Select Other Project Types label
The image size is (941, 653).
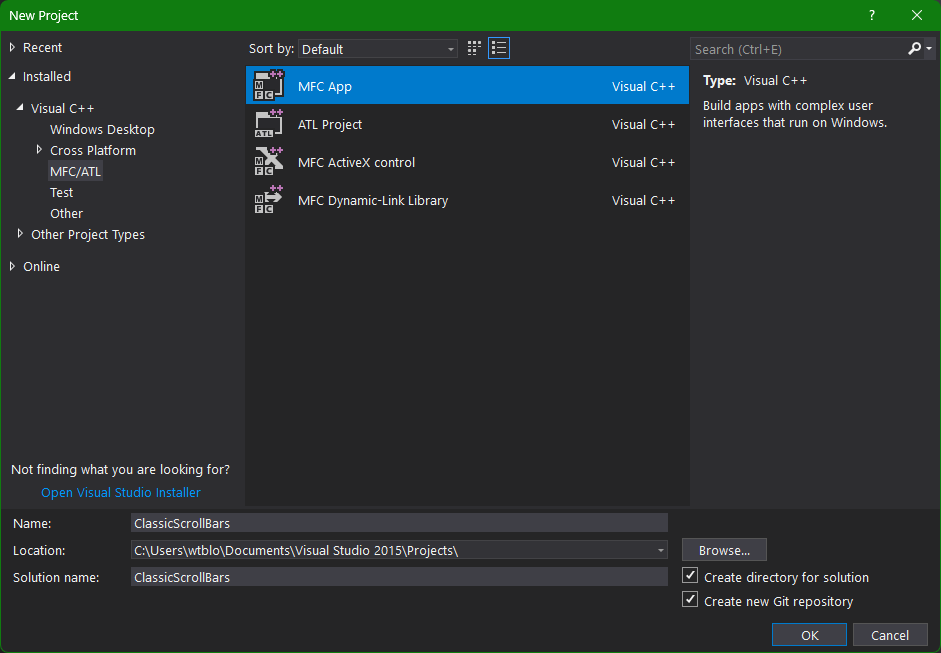click(x=88, y=235)
